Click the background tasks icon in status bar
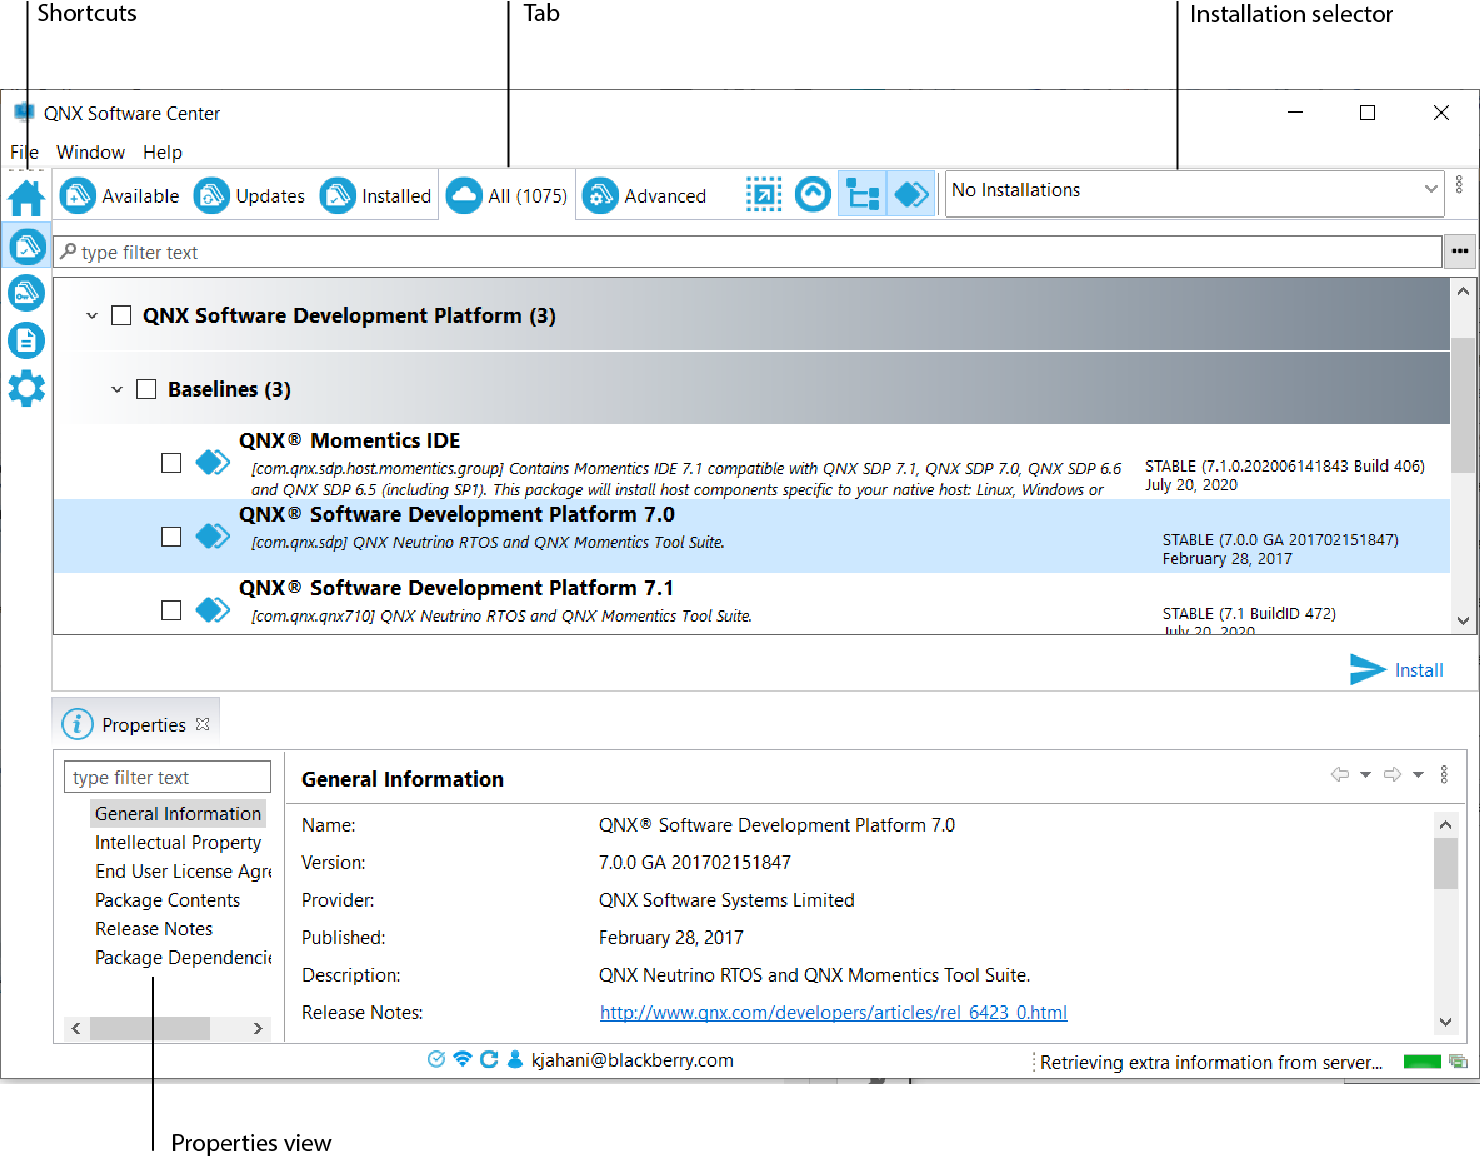Image resolution: width=1481 pixels, height=1157 pixels. (1459, 1061)
